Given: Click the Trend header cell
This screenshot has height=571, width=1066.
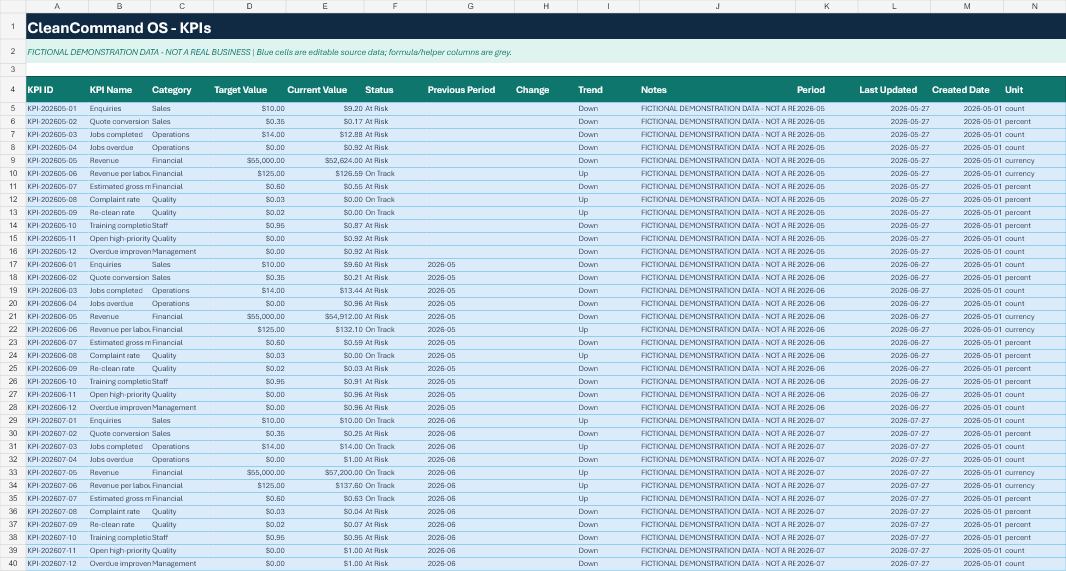Looking at the screenshot, I should click(x=608, y=90).
